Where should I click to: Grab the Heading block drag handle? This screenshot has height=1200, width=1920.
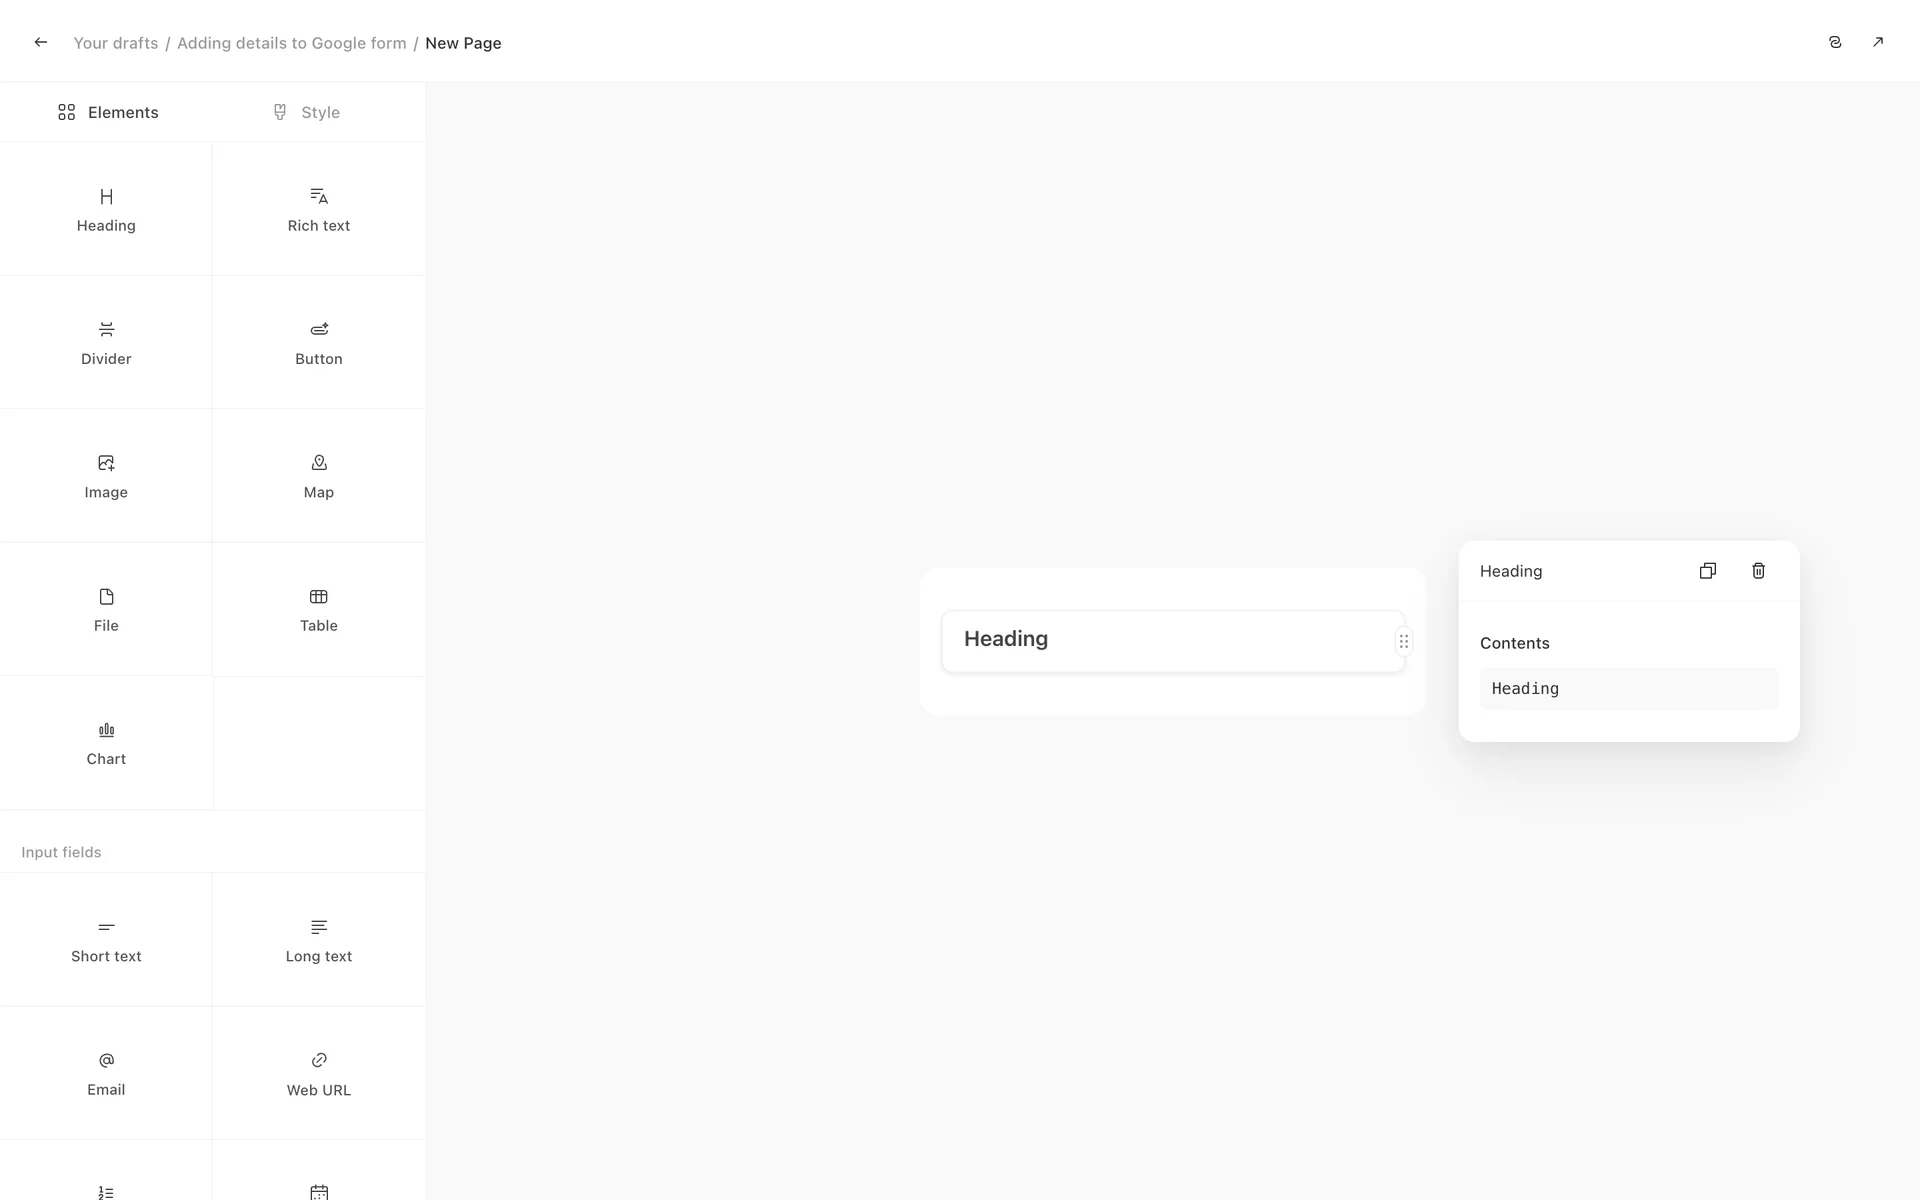pos(1403,641)
